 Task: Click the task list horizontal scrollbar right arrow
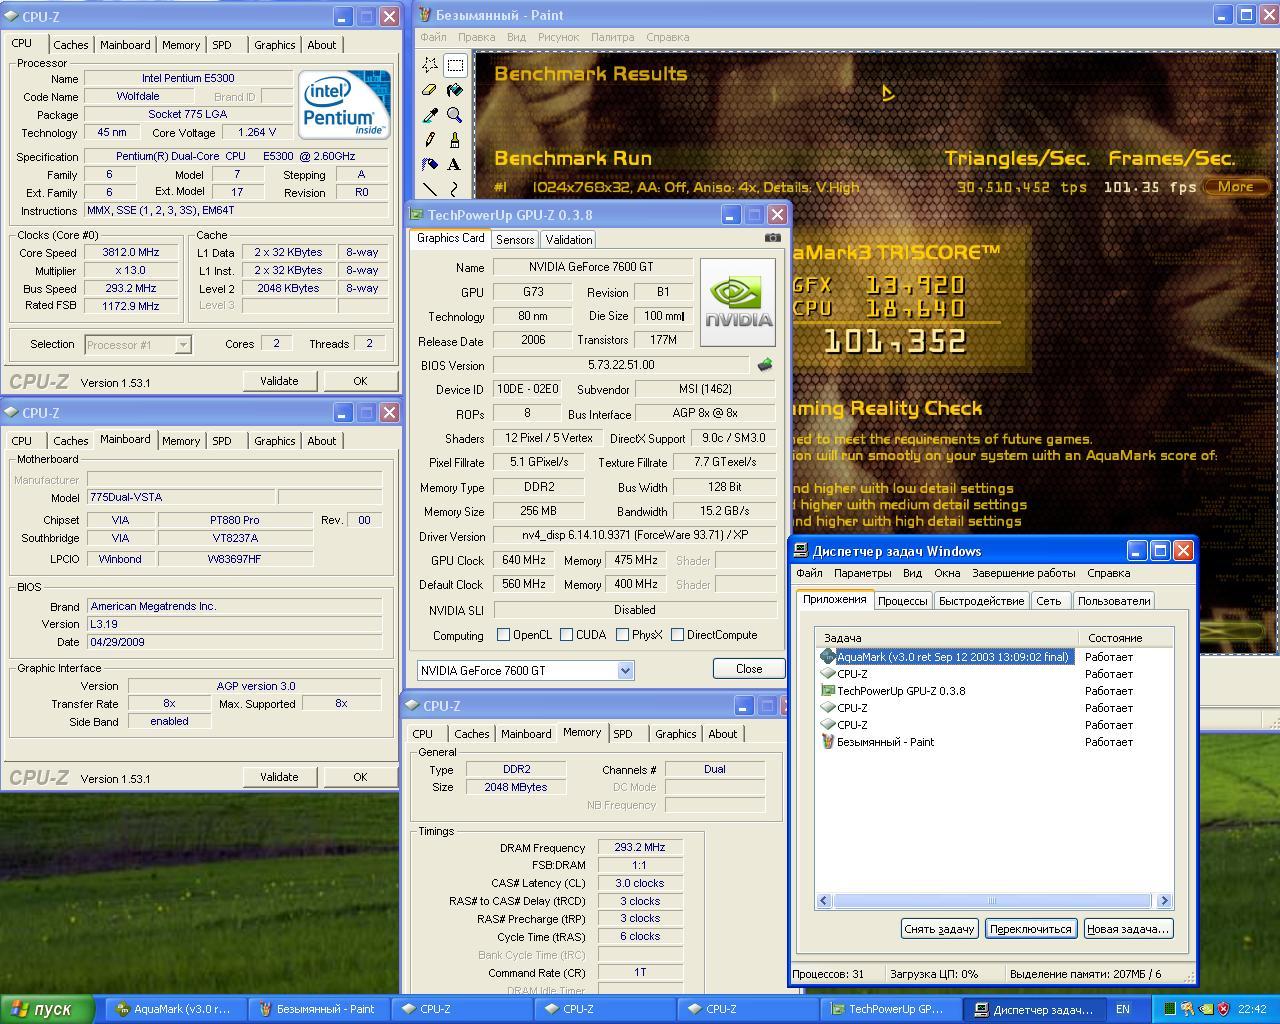[1163, 901]
